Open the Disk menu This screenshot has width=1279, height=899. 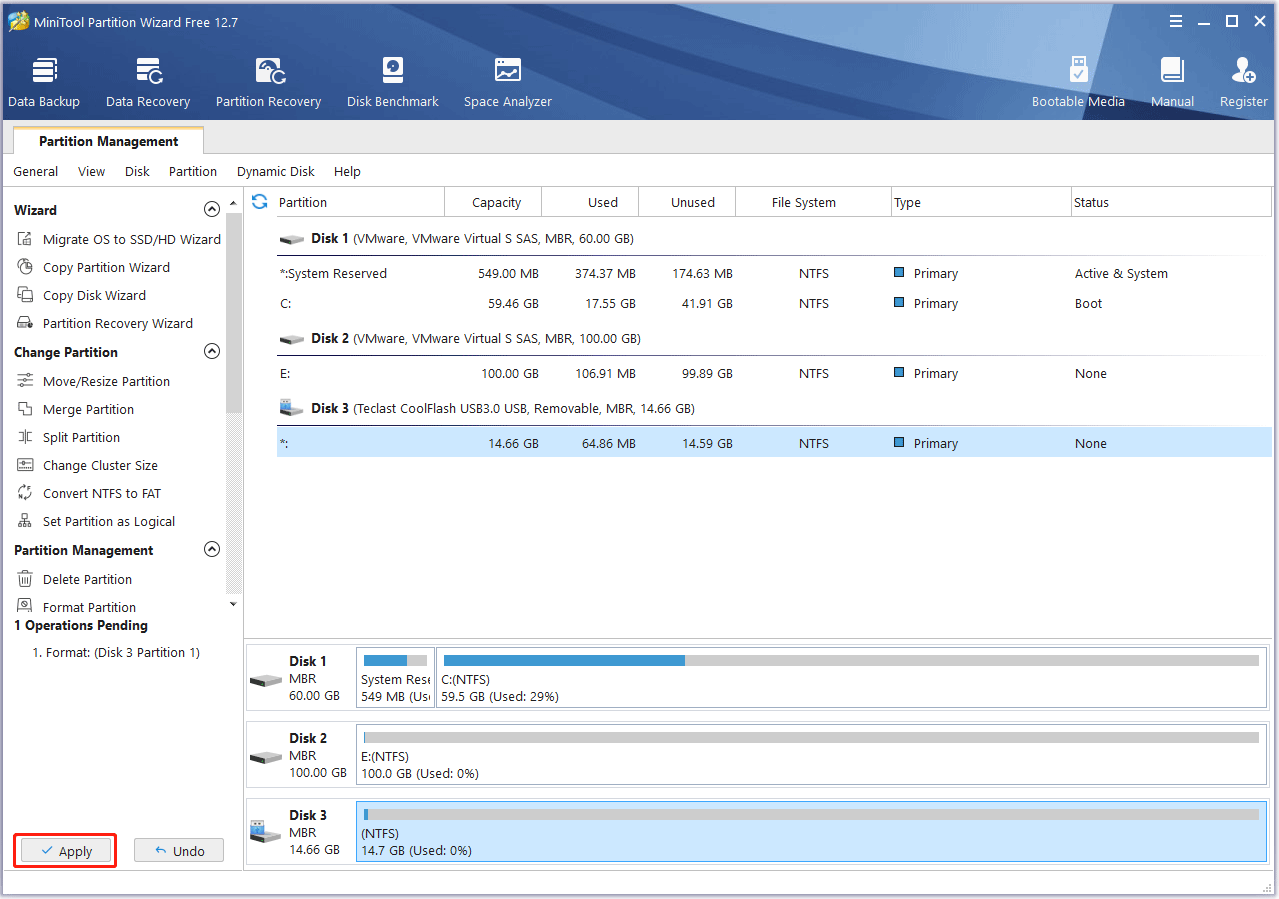[x=137, y=171]
